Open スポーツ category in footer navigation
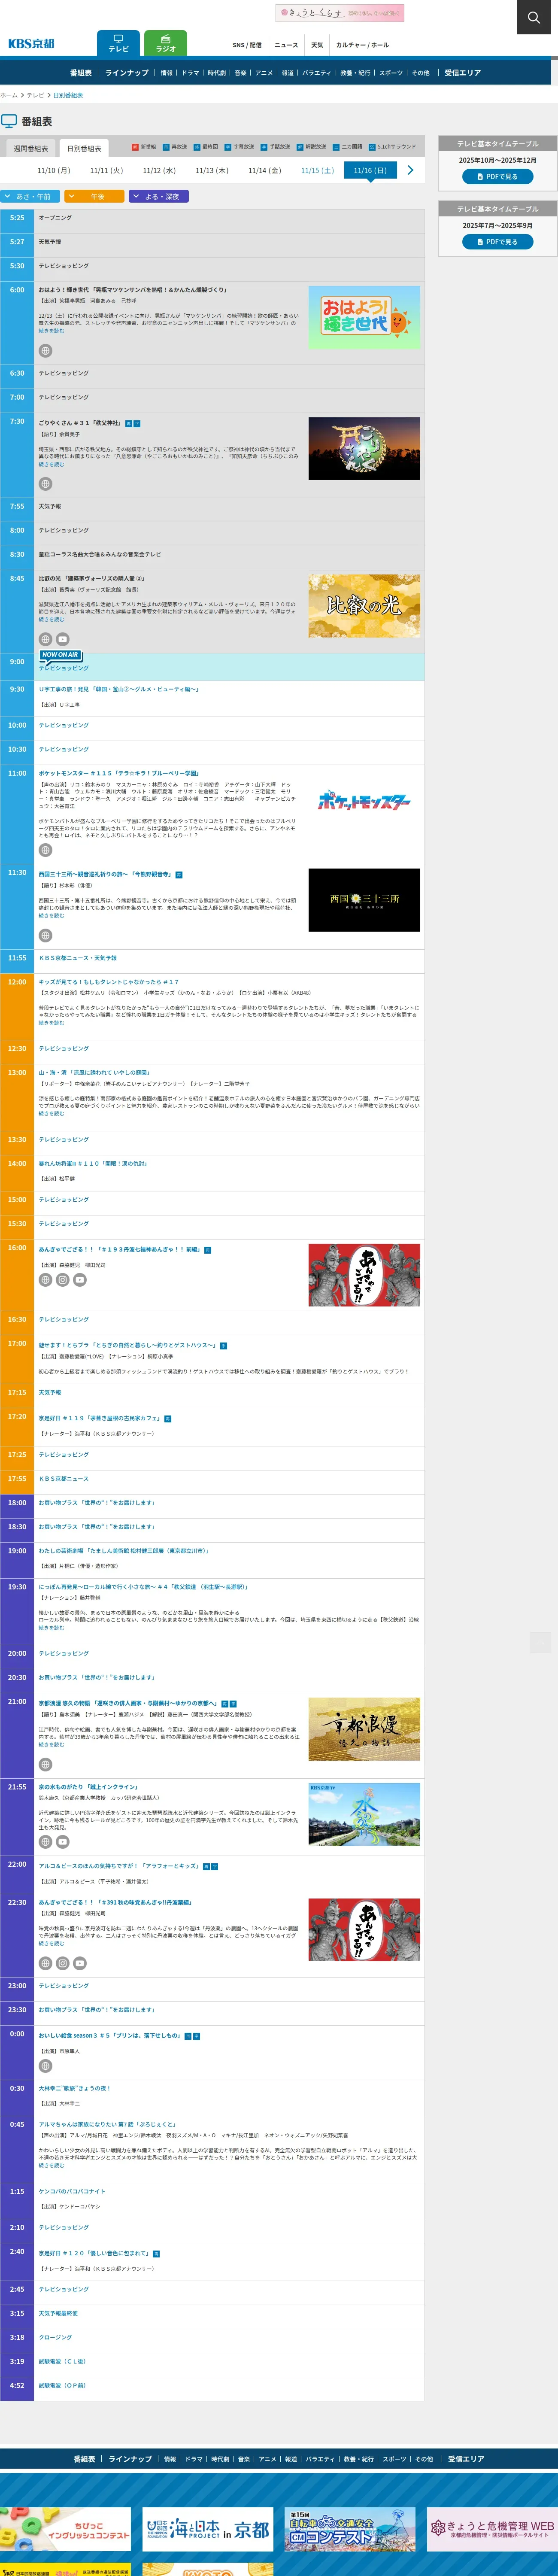 point(394,2458)
